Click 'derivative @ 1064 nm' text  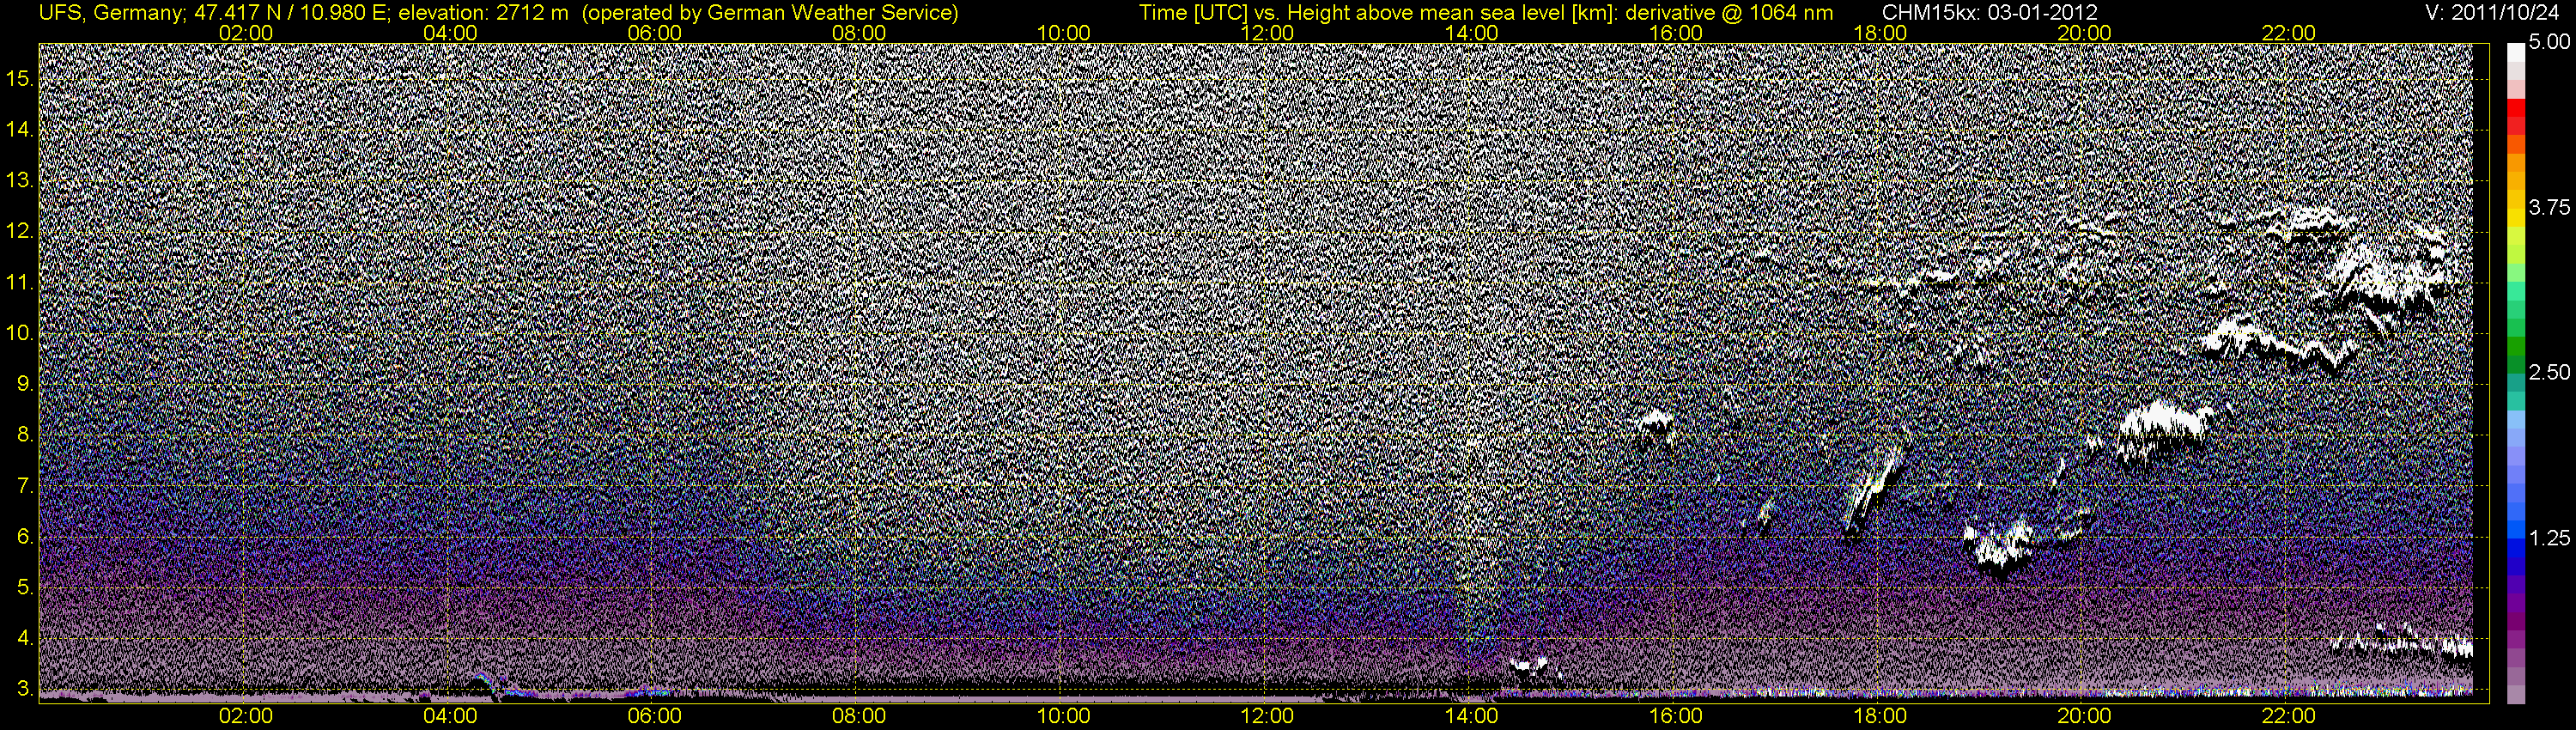coord(1732,13)
